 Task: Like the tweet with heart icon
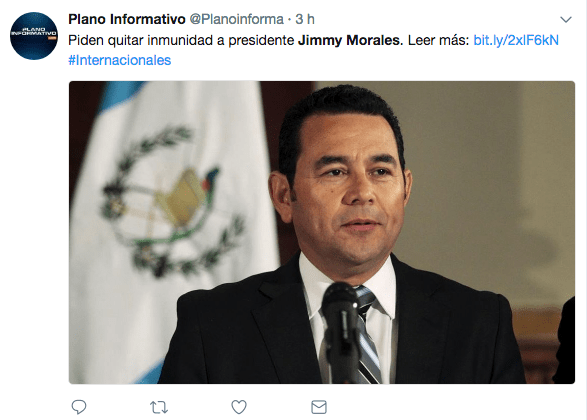pos(239,407)
